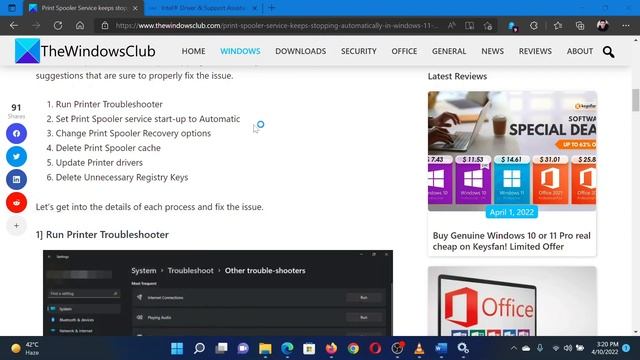Open File Explorer from the taskbar
The height and width of the screenshot is (360, 640).
pyautogui.click(x=265, y=348)
